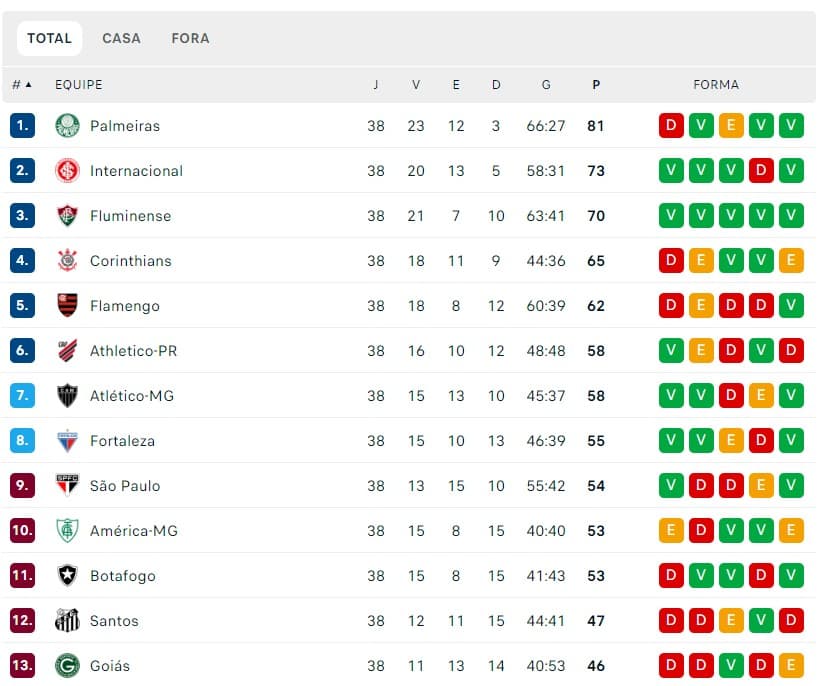This screenshot has height=686, width=822.
Task: Open the Santos club crest
Action: pyautogui.click(x=67, y=620)
